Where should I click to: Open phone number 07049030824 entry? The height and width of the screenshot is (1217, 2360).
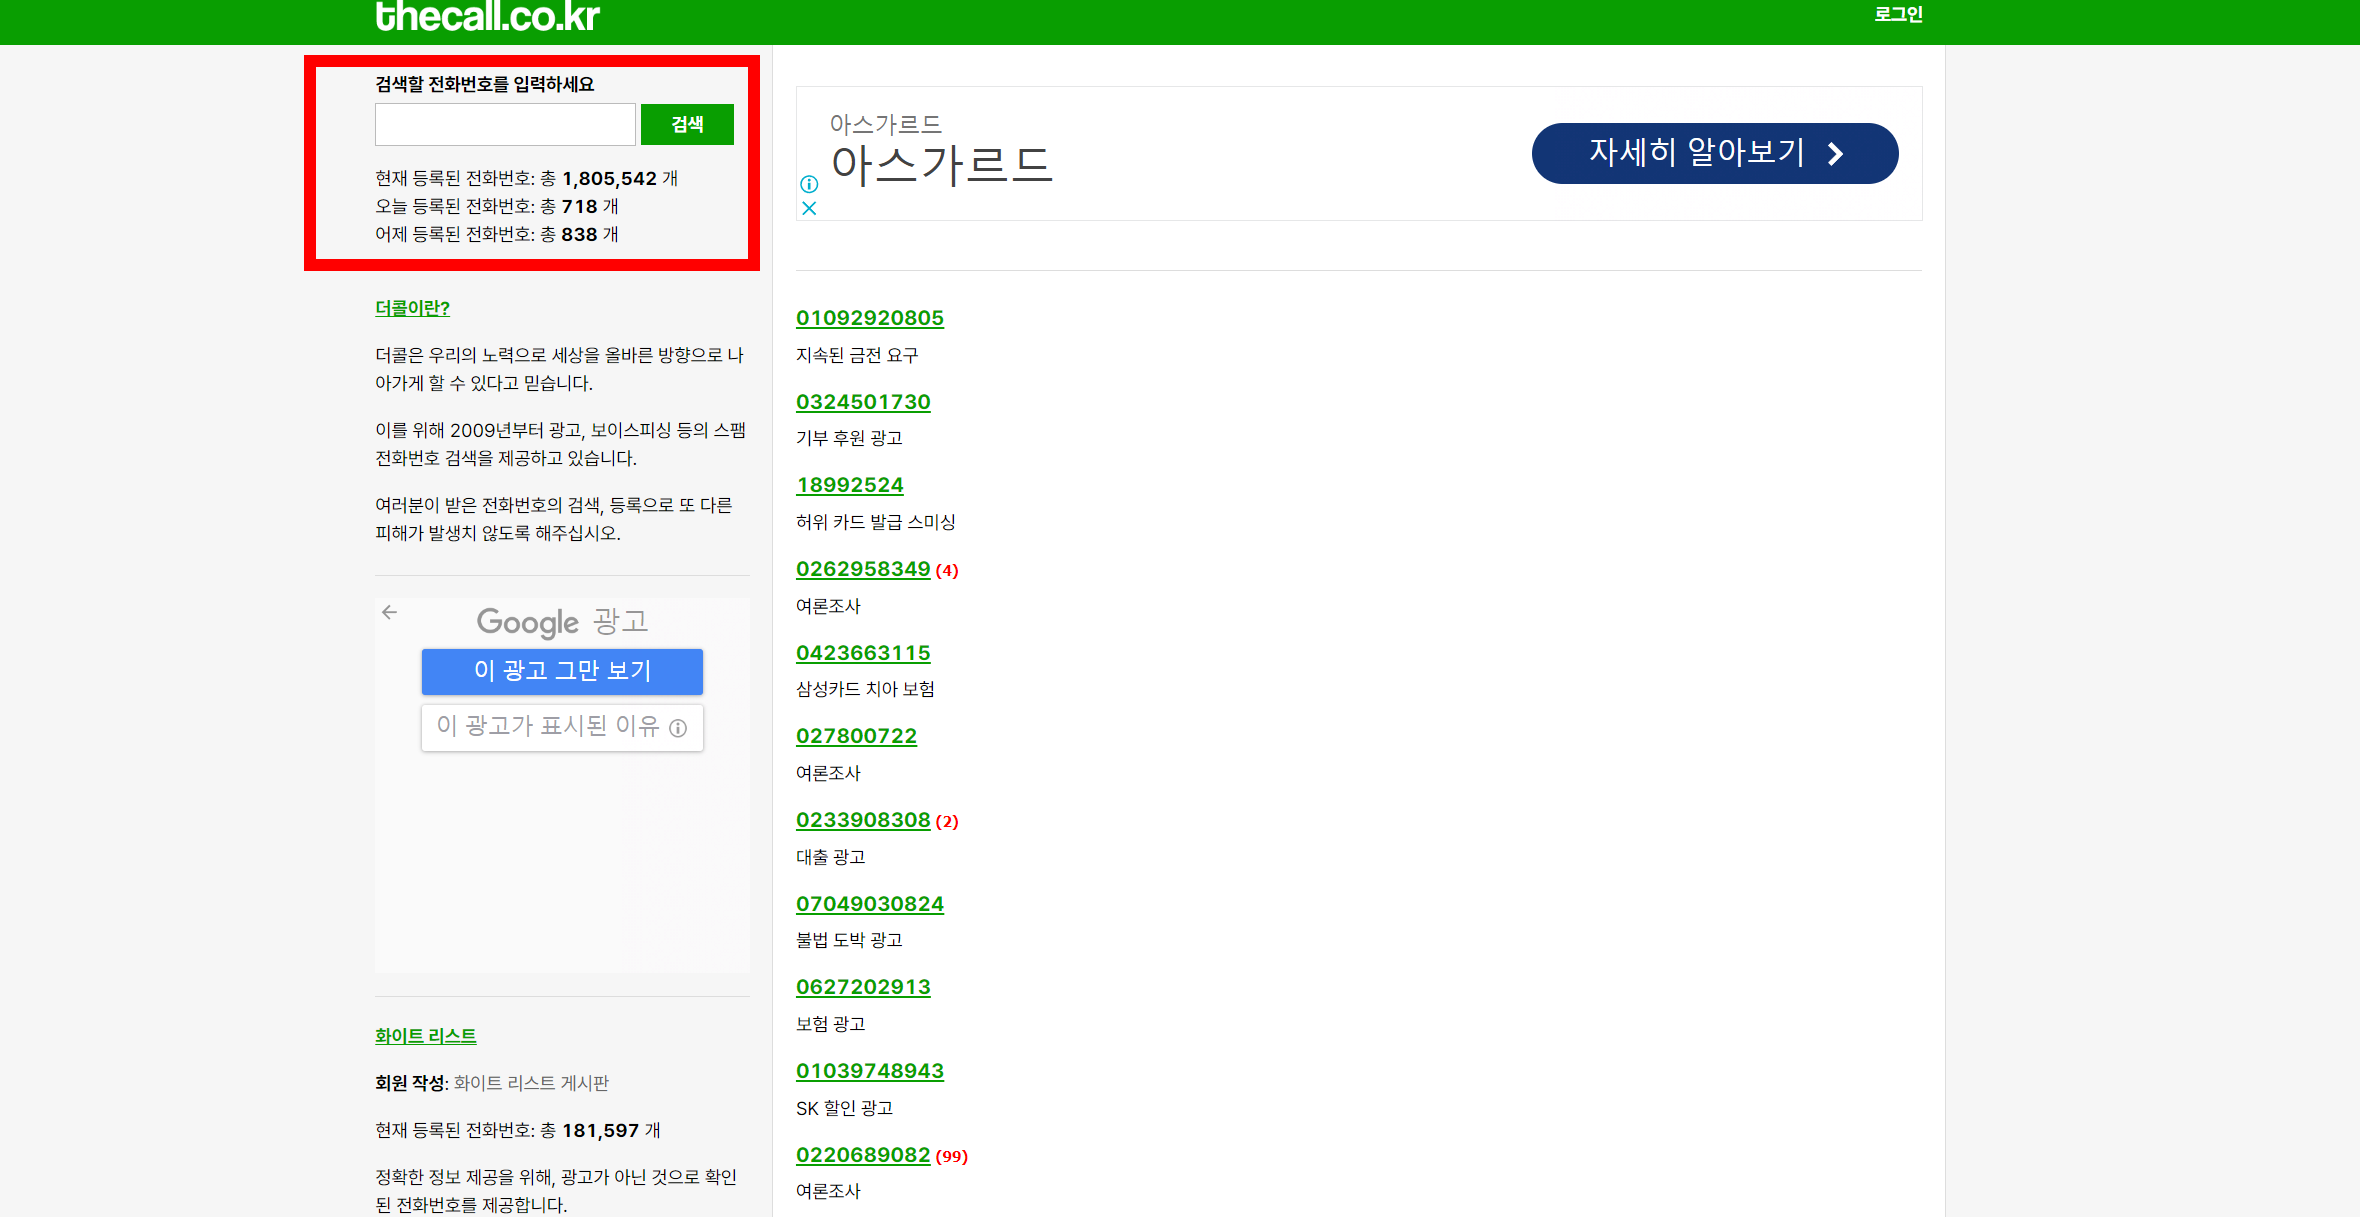(869, 904)
